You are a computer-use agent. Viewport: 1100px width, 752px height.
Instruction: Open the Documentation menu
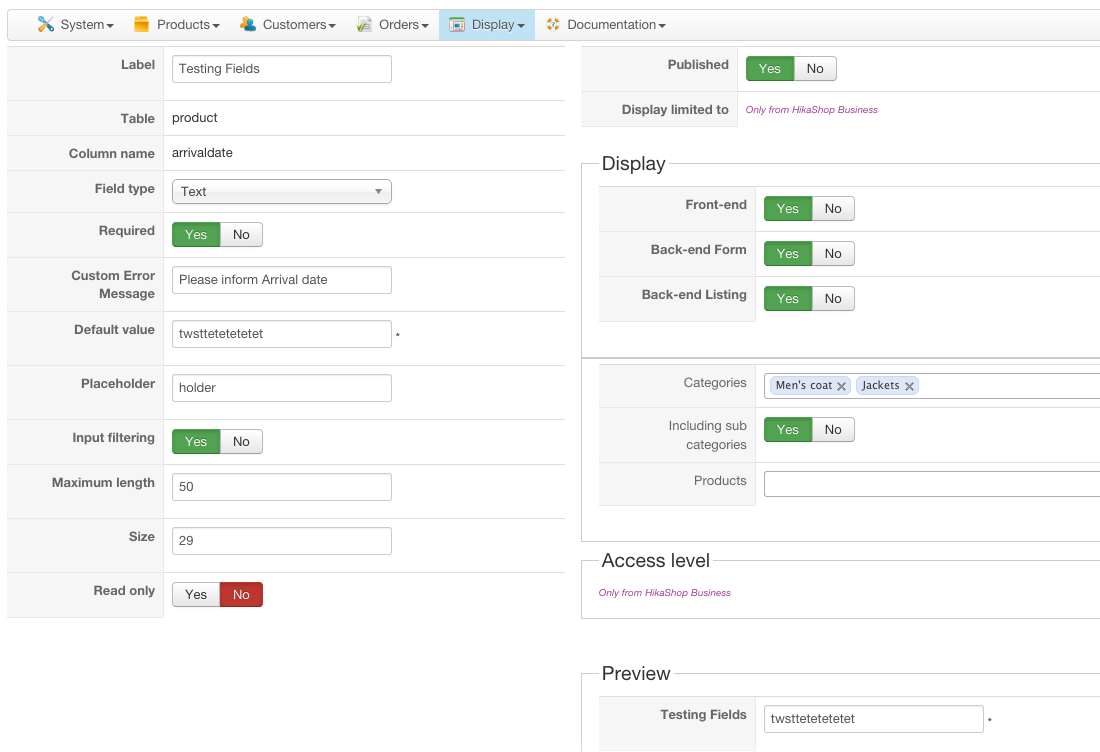pyautogui.click(x=616, y=24)
